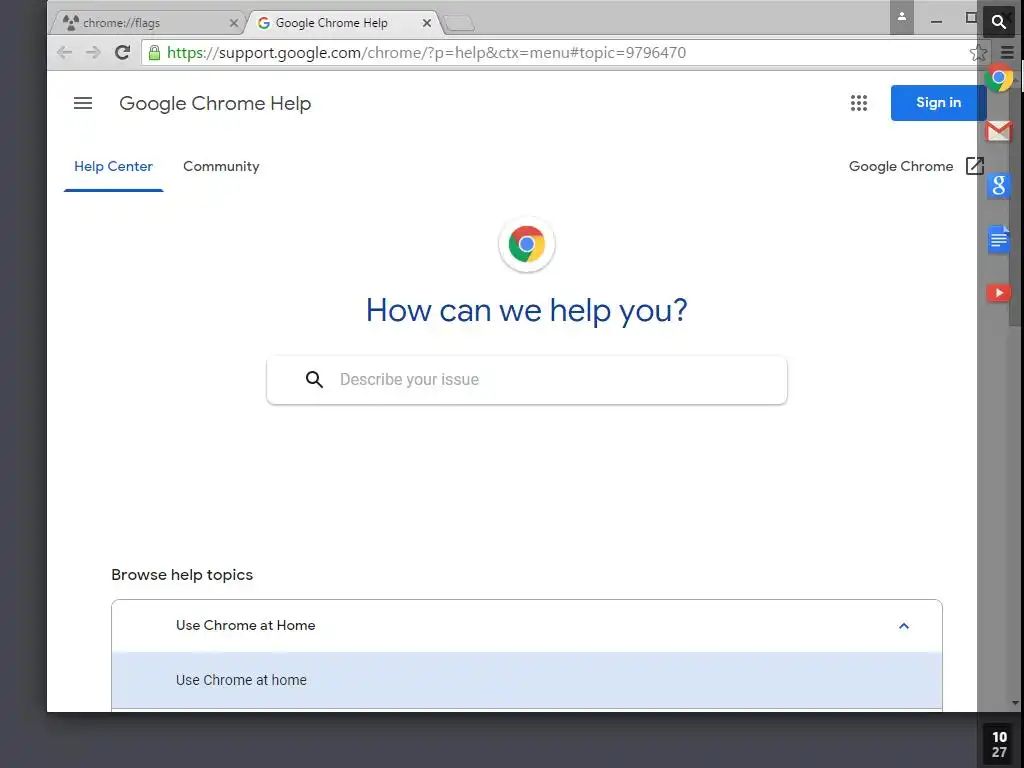This screenshot has height=768, width=1024.
Task: Click the page scrollbar down arrow
Action: point(1015,703)
